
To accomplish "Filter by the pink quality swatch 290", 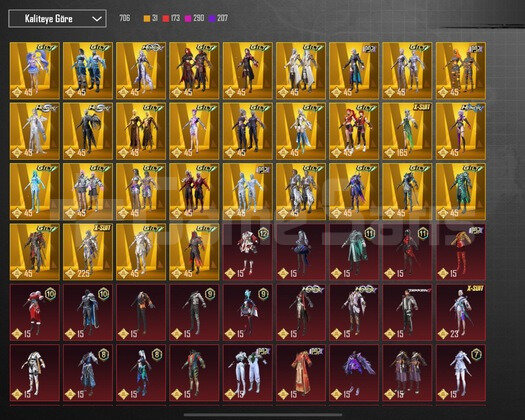I will (194, 18).
